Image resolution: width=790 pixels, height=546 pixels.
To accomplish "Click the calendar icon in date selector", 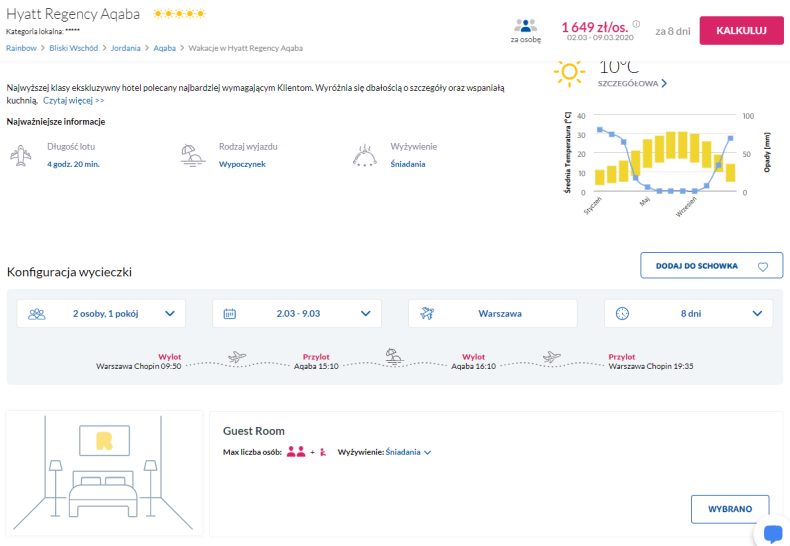I will tap(230, 314).
